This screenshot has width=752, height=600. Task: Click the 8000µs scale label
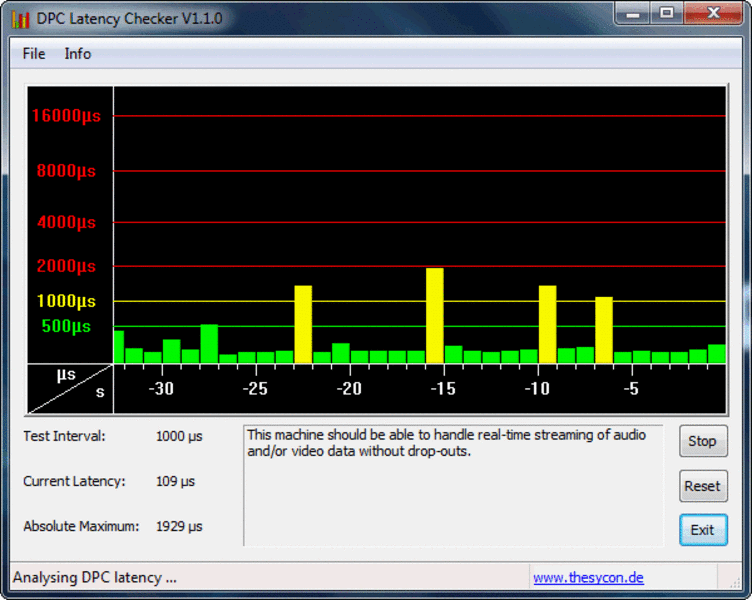tap(66, 171)
